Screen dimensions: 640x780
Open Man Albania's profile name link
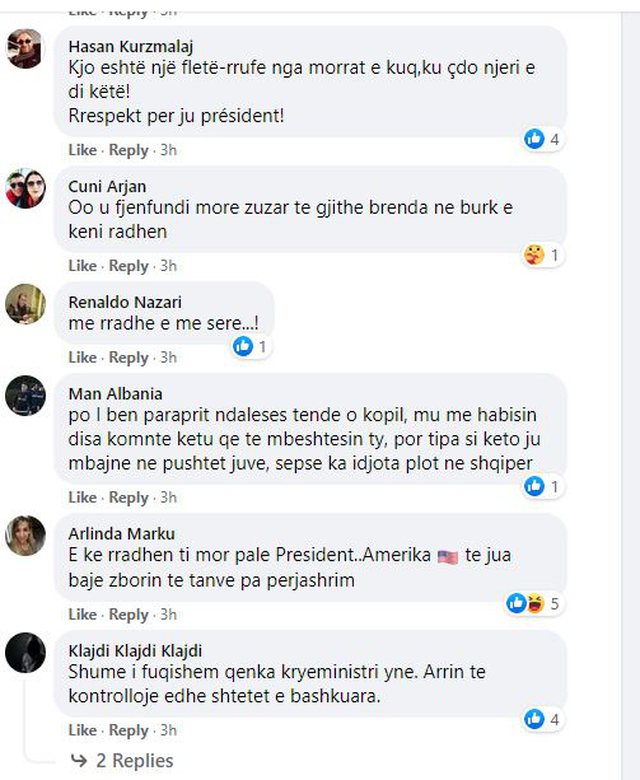pos(115,393)
